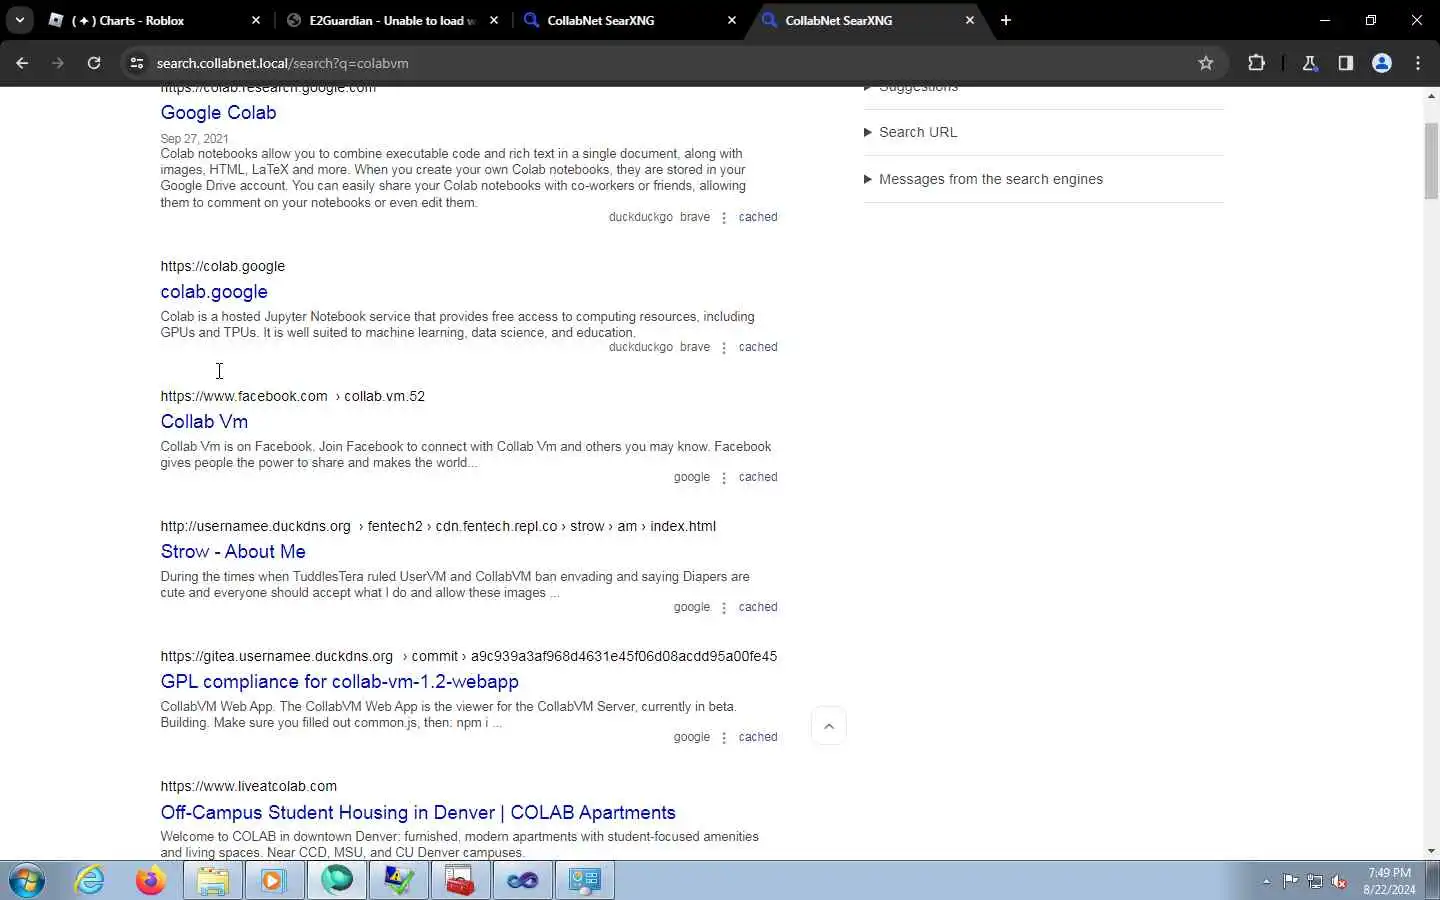
Task: Open the blue infinity taskbar icon
Action: (x=522, y=881)
